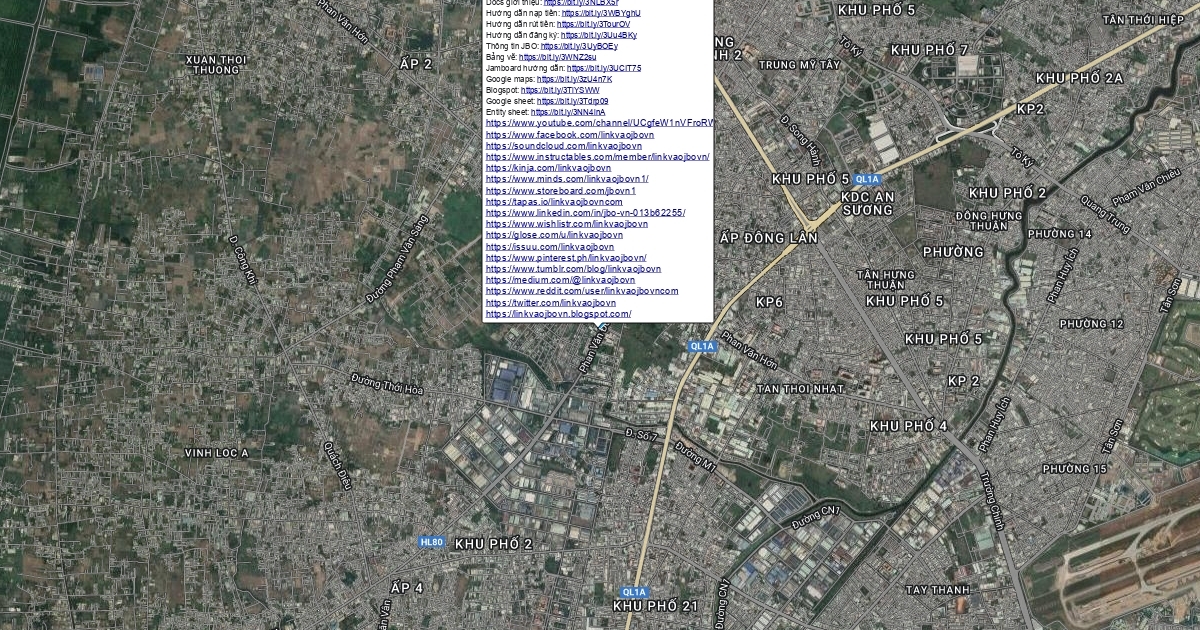This screenshot has height=630, width=1200.
Task: Click the PHƯỜNG 12 label
Action: click(1091, 324)
